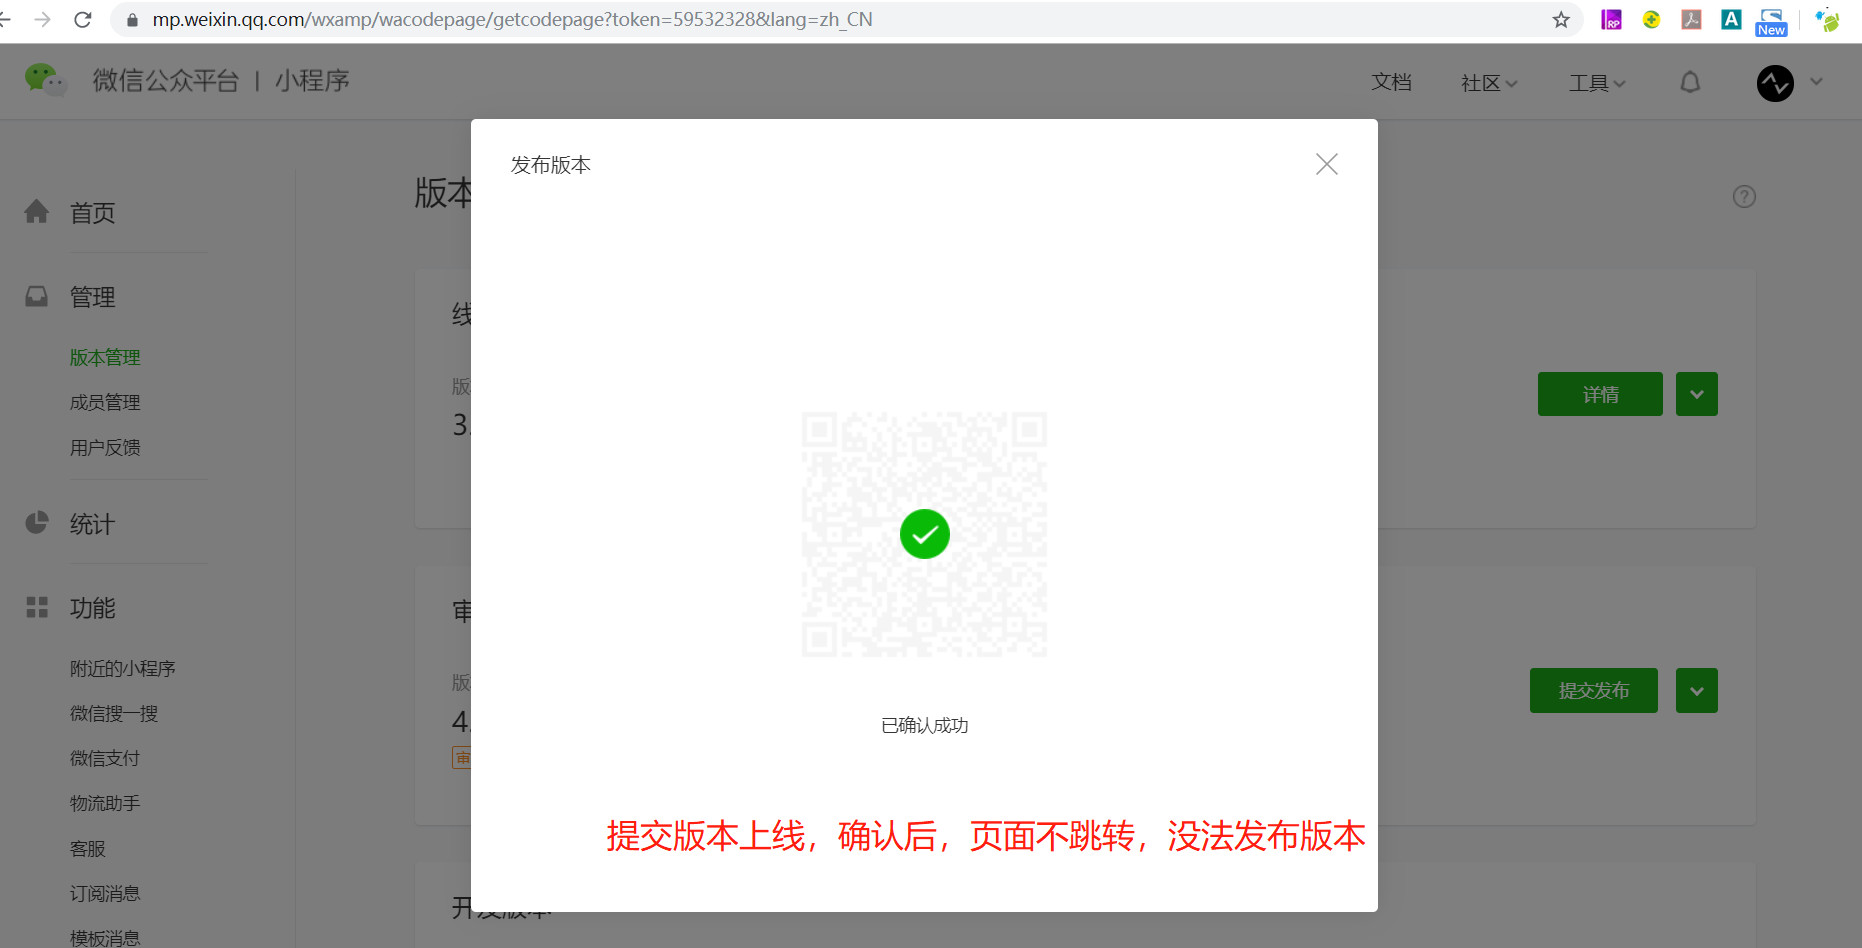Open the 管理 section
Viewport: 1862px width, 948px height.
point(92,297)
